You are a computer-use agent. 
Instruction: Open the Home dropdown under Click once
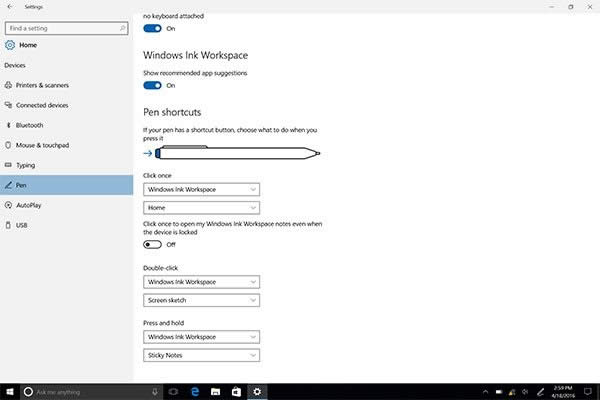[x=202, y=208]
